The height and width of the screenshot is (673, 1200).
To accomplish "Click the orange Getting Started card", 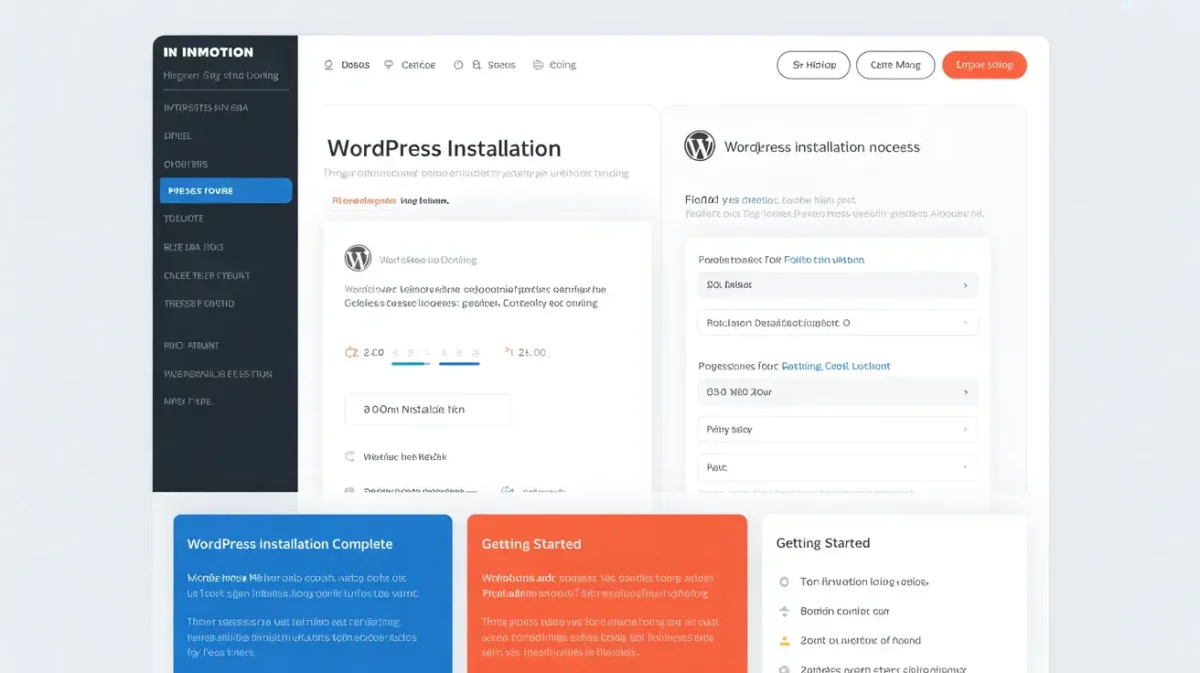I will [607, 593].
